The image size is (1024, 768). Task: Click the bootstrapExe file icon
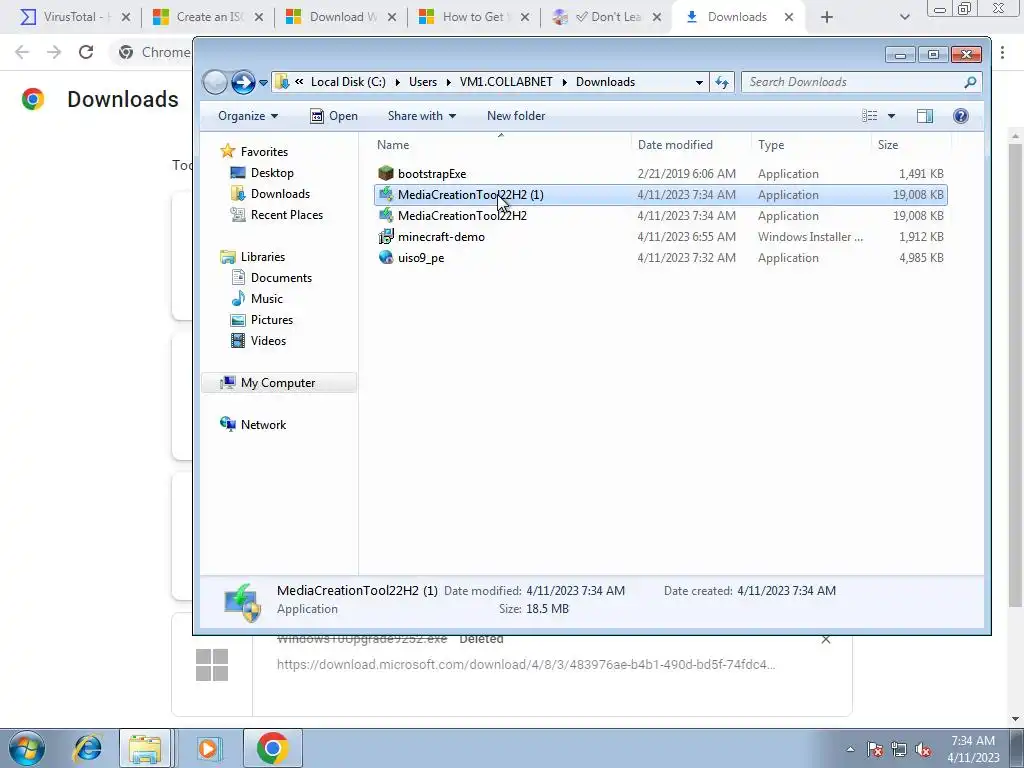coord(386,173)
